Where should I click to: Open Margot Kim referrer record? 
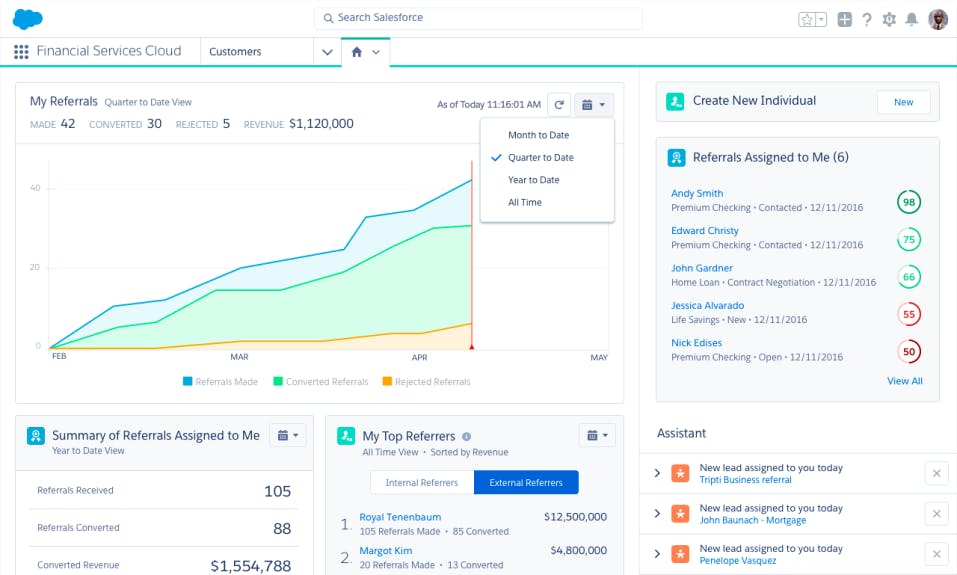[x=385, y=551]
